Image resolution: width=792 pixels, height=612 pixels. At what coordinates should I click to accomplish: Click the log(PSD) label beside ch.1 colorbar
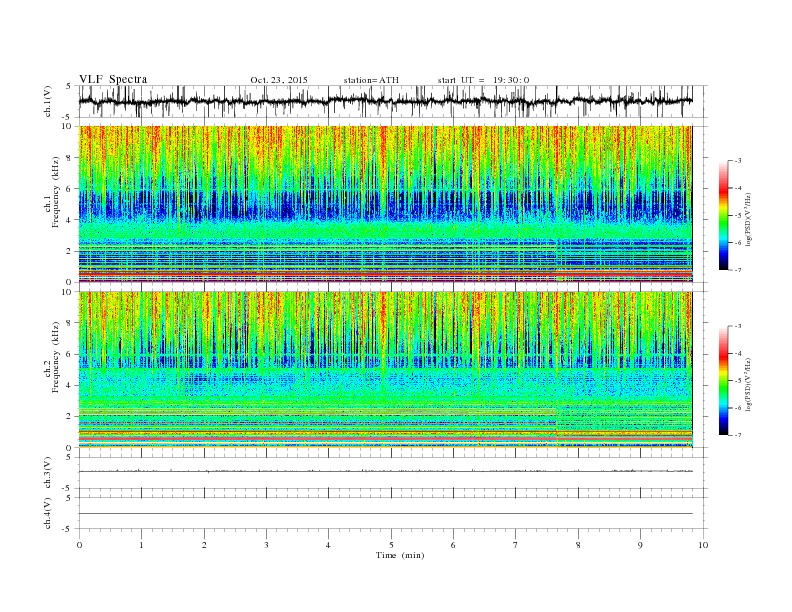[x=748, y=220]
